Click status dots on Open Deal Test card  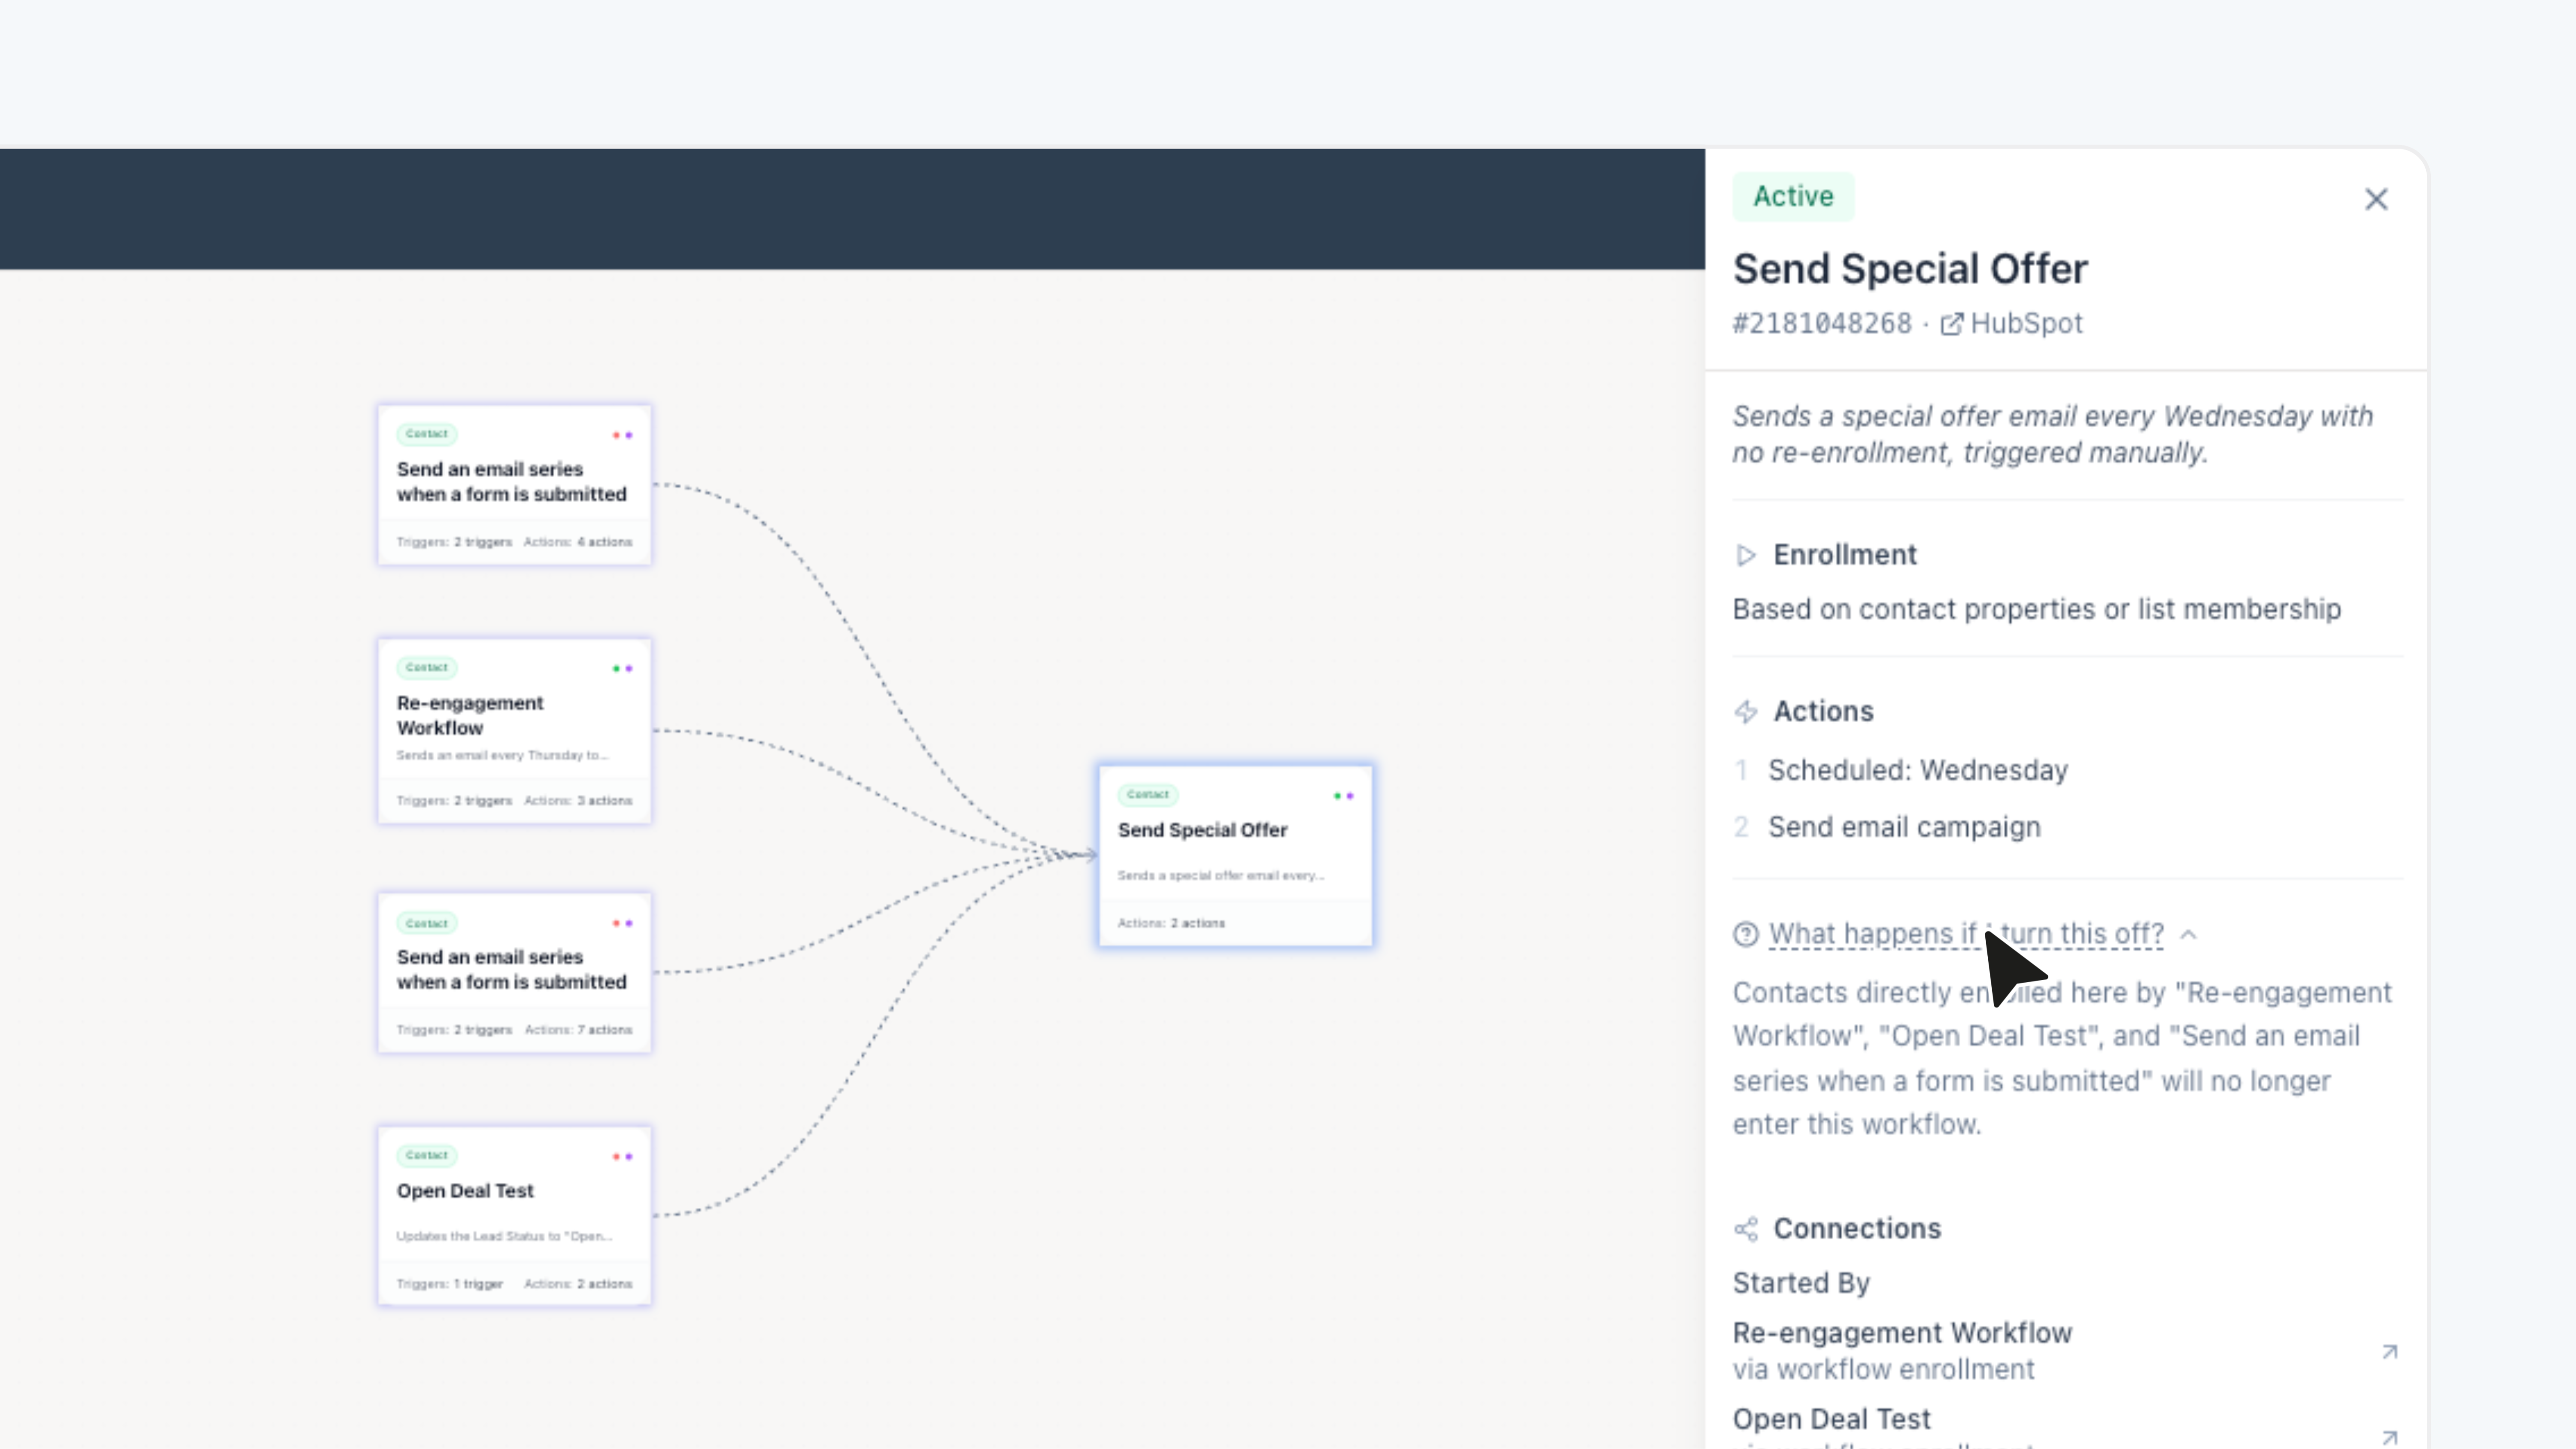point(622,1156)
